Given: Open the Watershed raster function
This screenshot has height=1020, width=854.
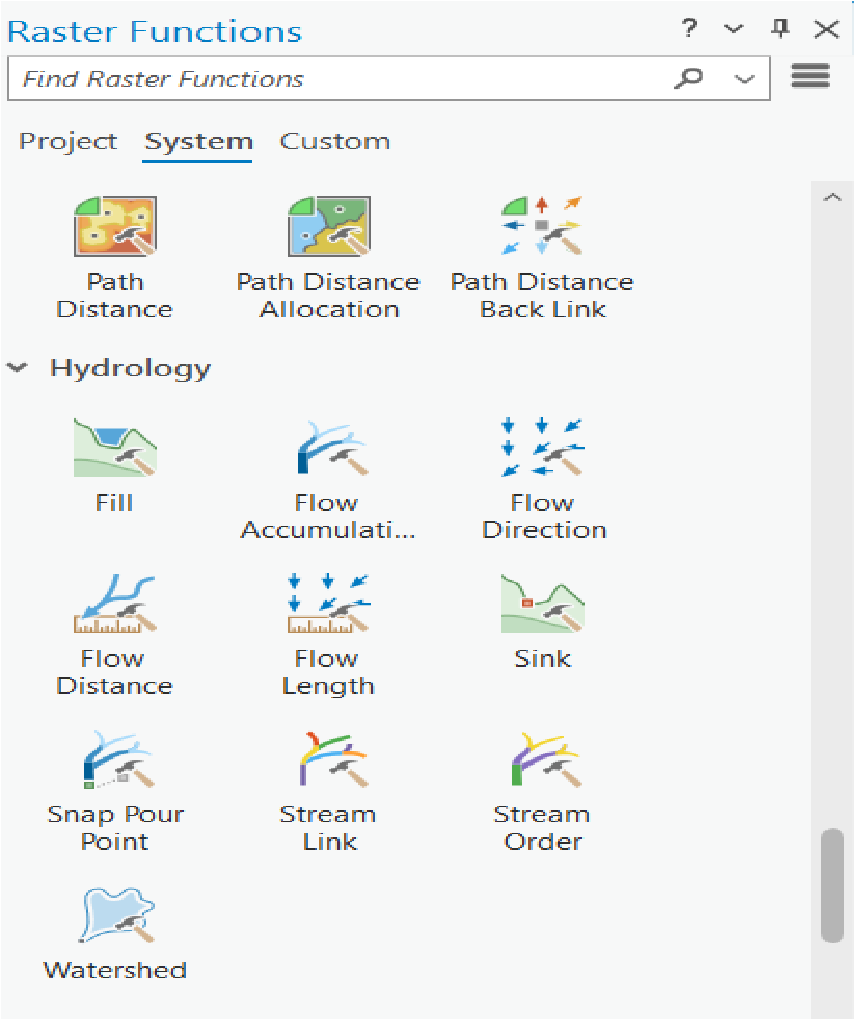Looking at the screenshot, I should [115, 916].
